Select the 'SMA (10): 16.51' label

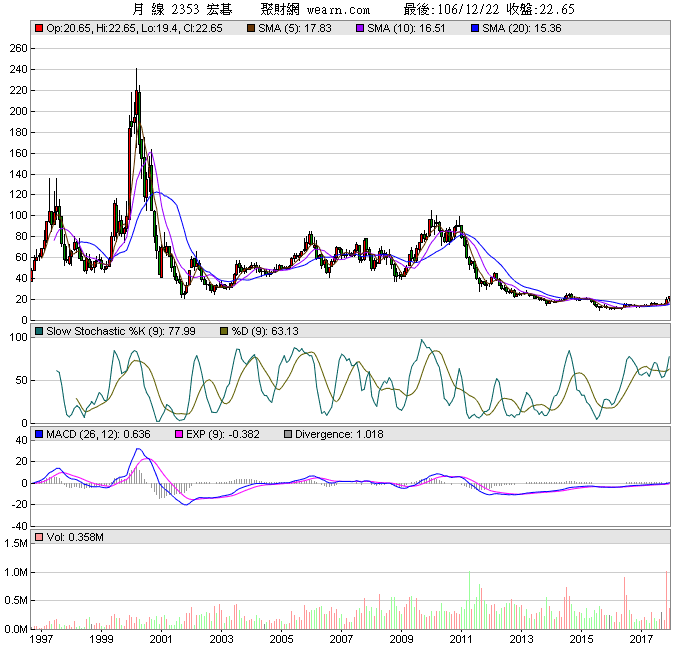click(x=406, y=28)
